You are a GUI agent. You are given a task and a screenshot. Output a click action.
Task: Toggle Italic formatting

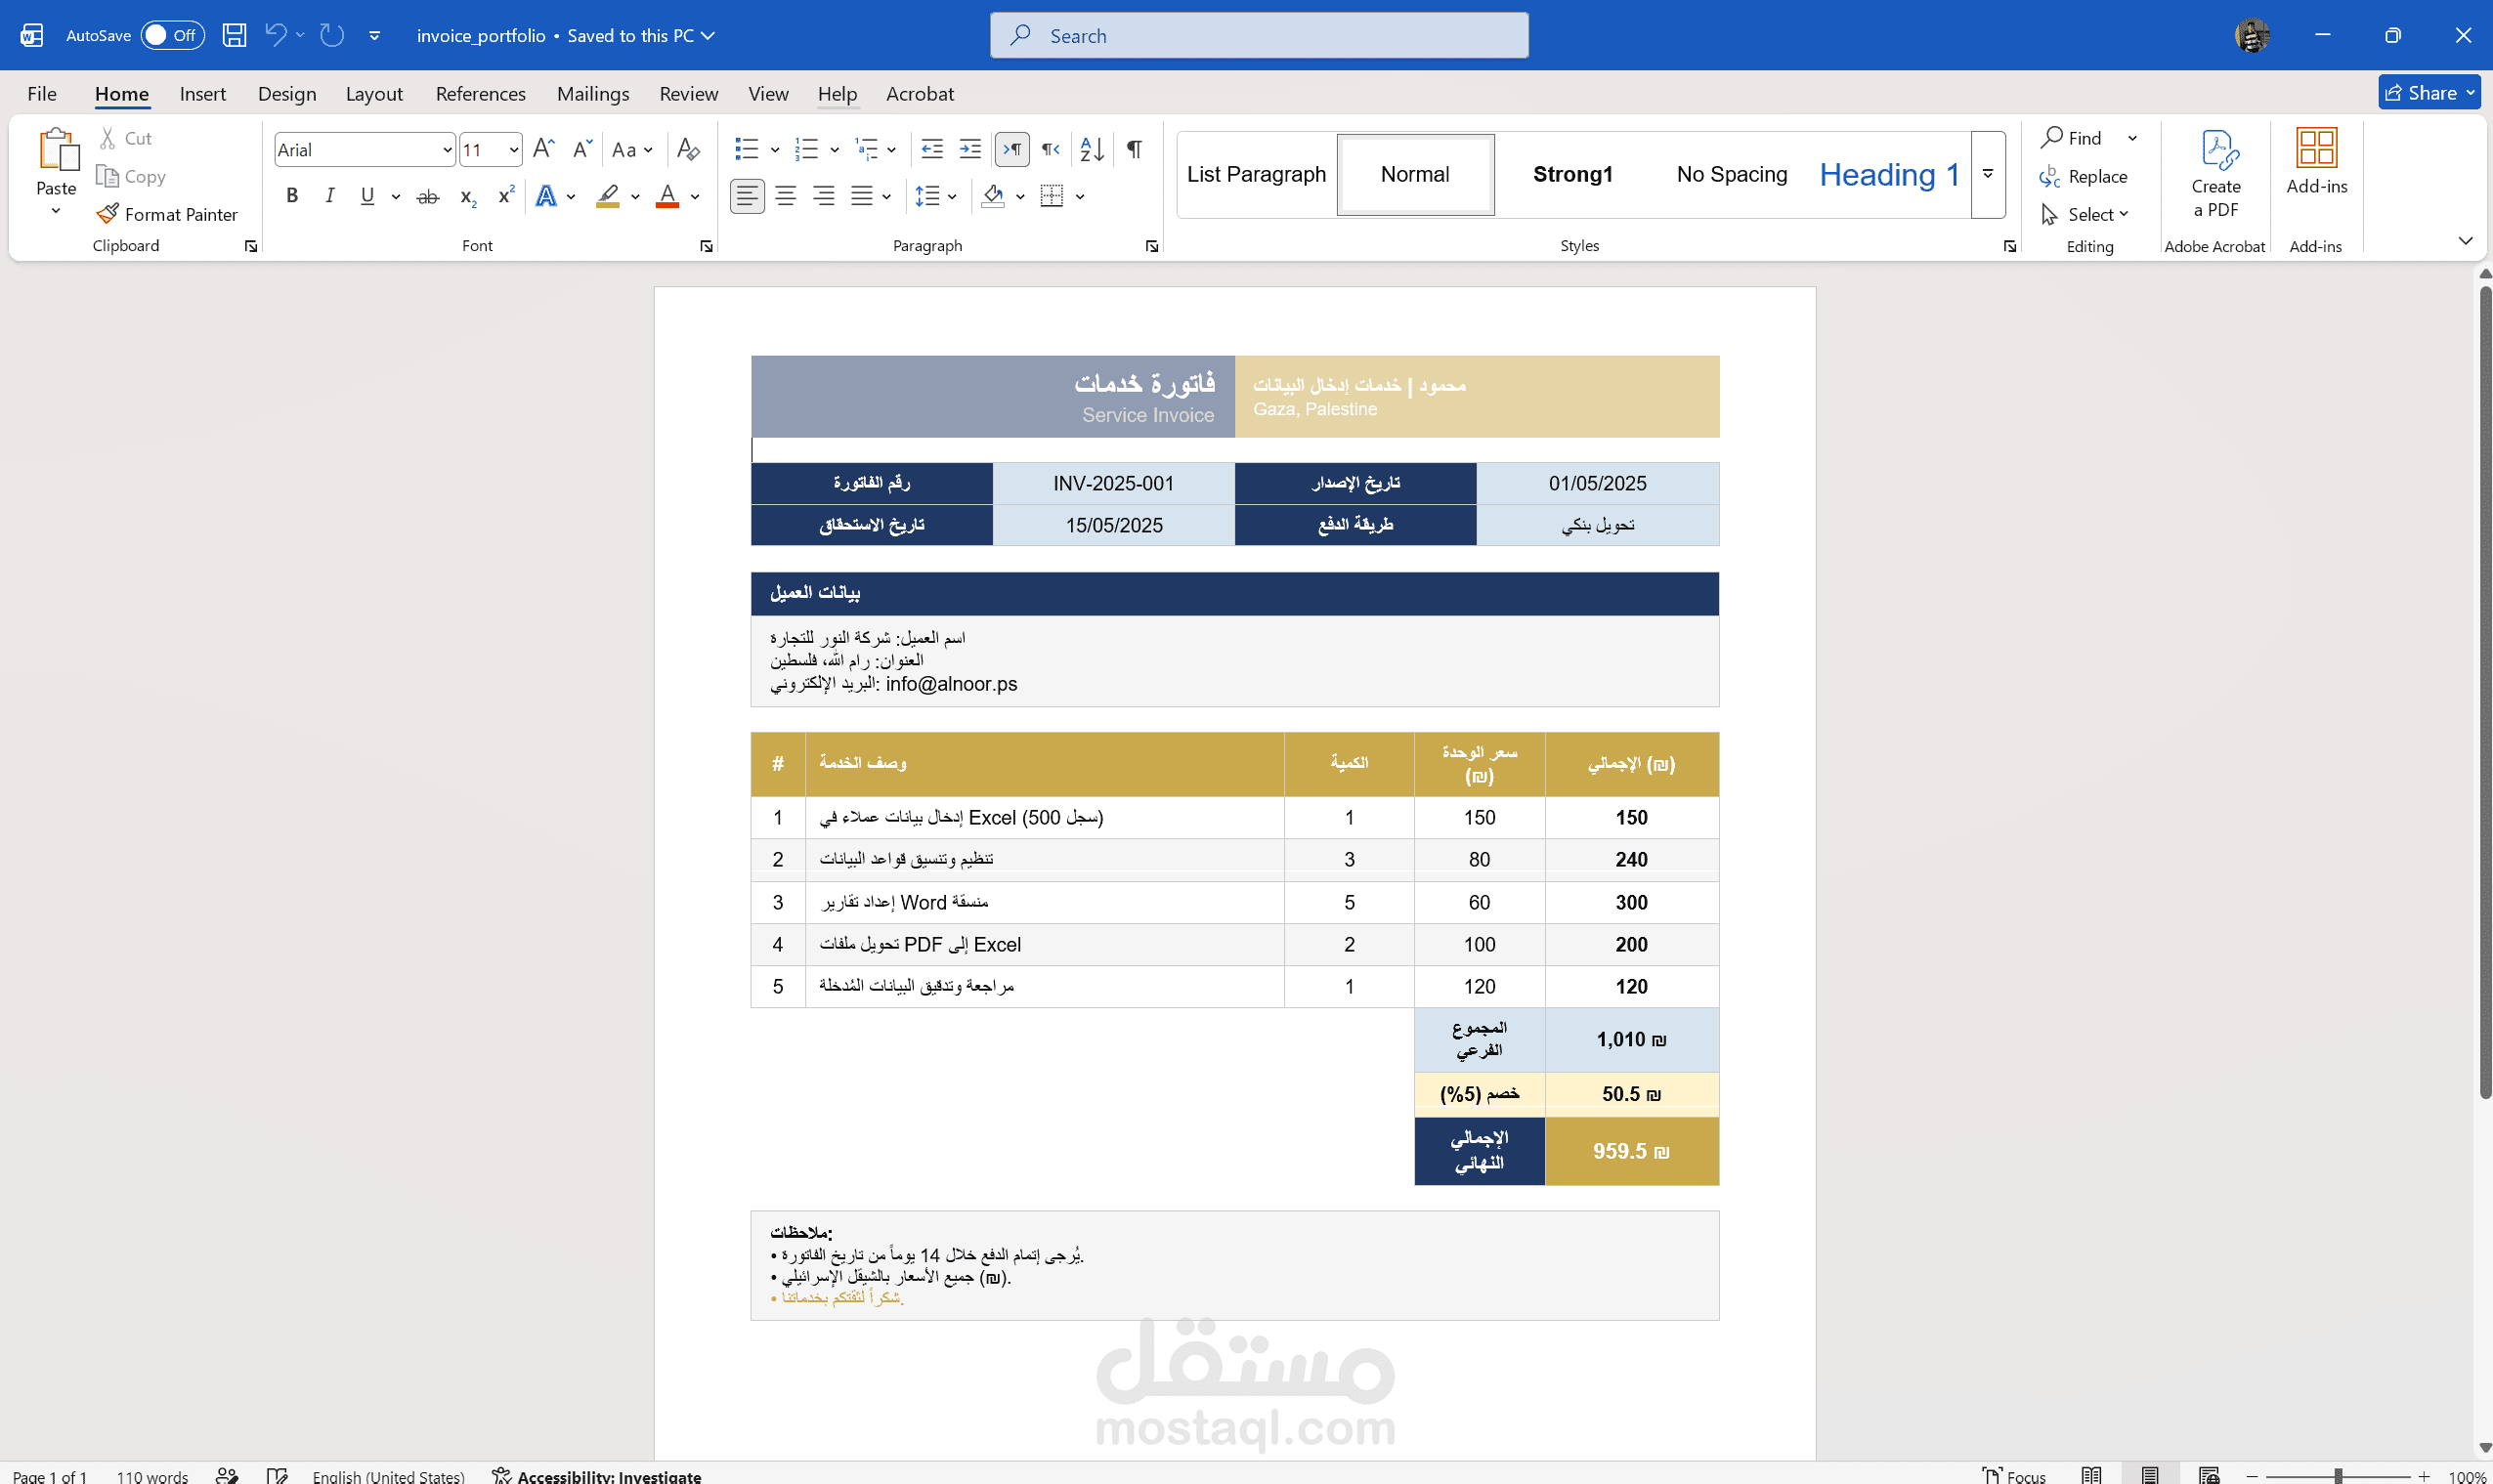(x=329, y=196)
